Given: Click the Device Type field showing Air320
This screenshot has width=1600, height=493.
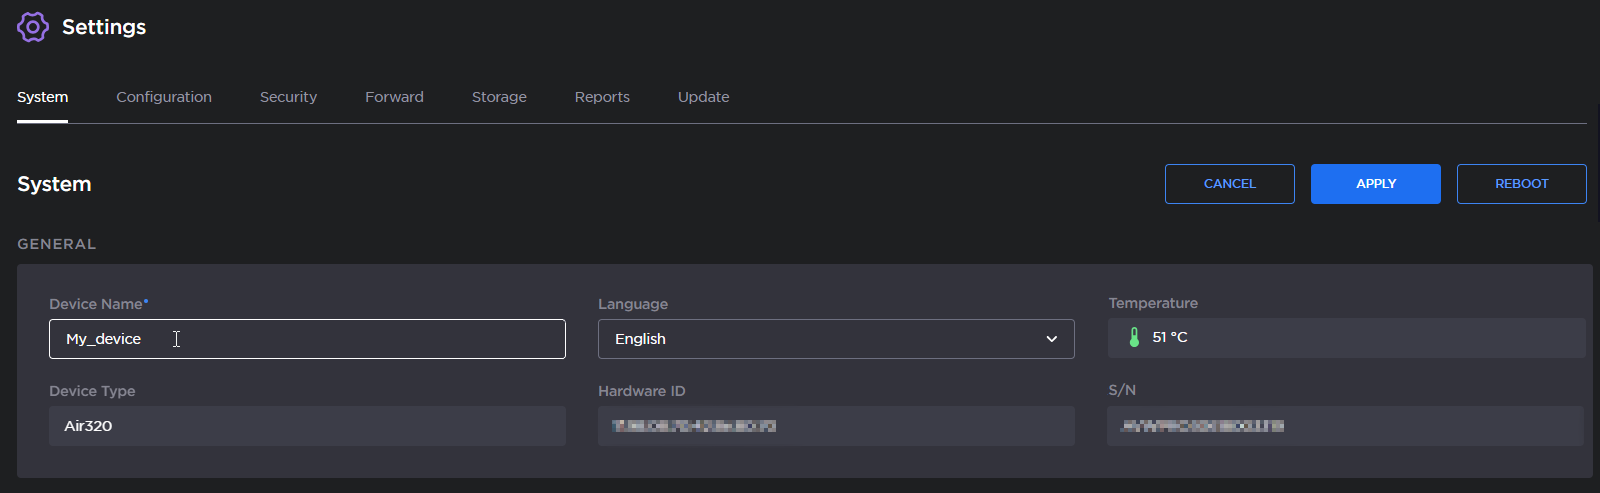Looking at the screenshot, I should (307, 426).
